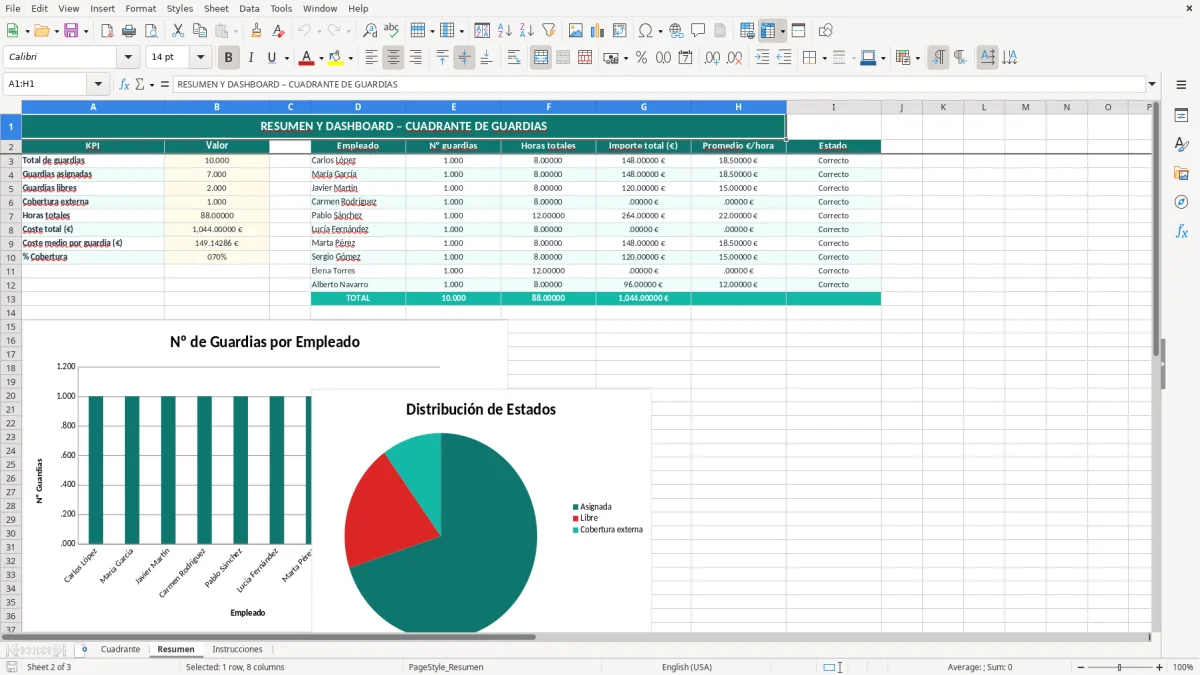Switch to the Instrucciones sheet tab
The image size is (1200, 675).
[x=237, y=649]
